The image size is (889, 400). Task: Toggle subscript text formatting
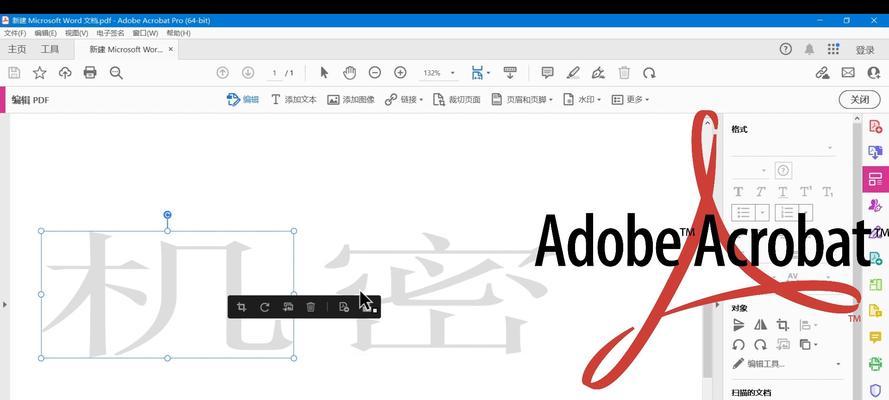[x=828, y=192]
